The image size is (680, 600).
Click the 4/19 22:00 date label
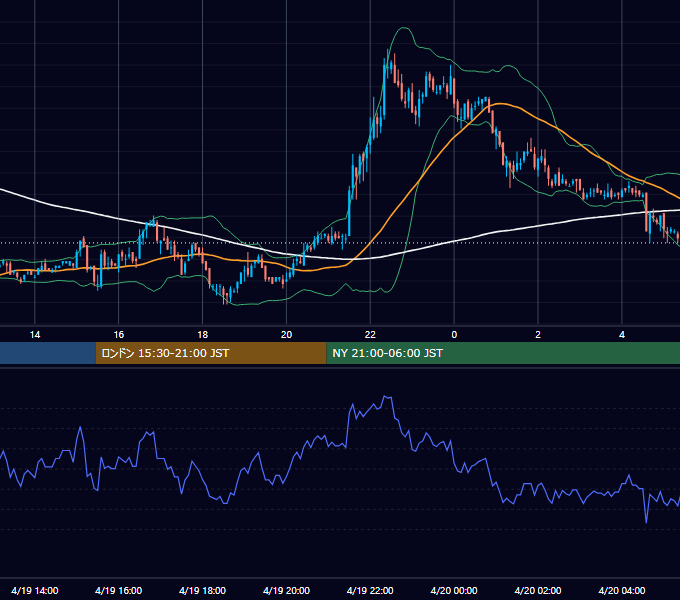coord(370,590)
